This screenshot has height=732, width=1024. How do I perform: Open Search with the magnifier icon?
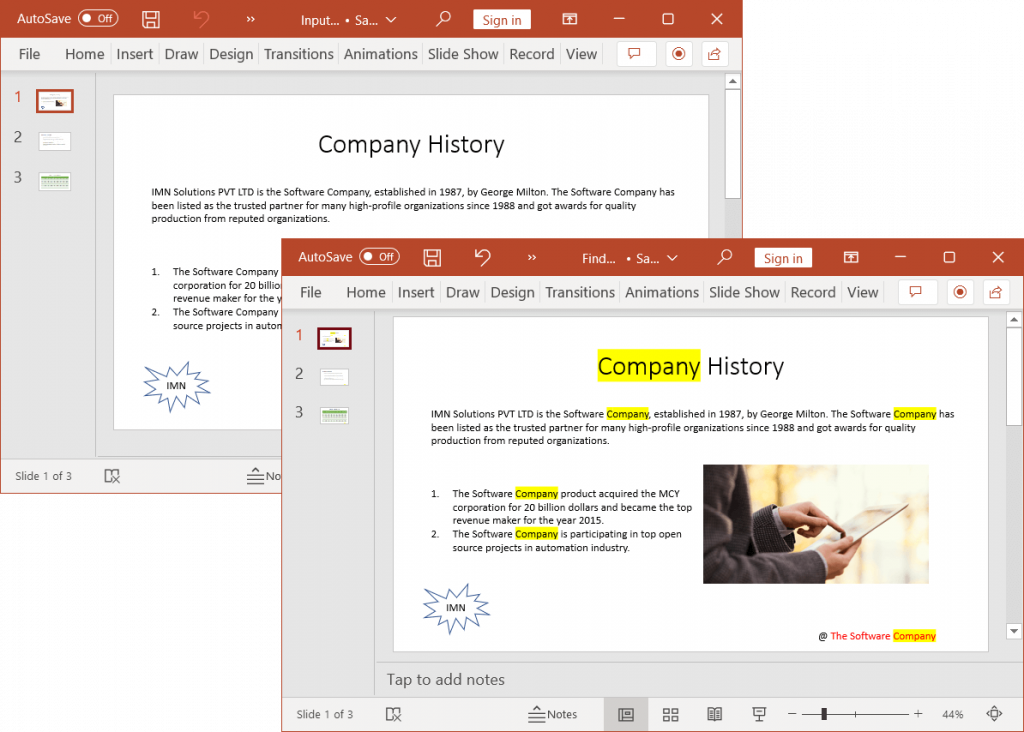pos(724,257)
